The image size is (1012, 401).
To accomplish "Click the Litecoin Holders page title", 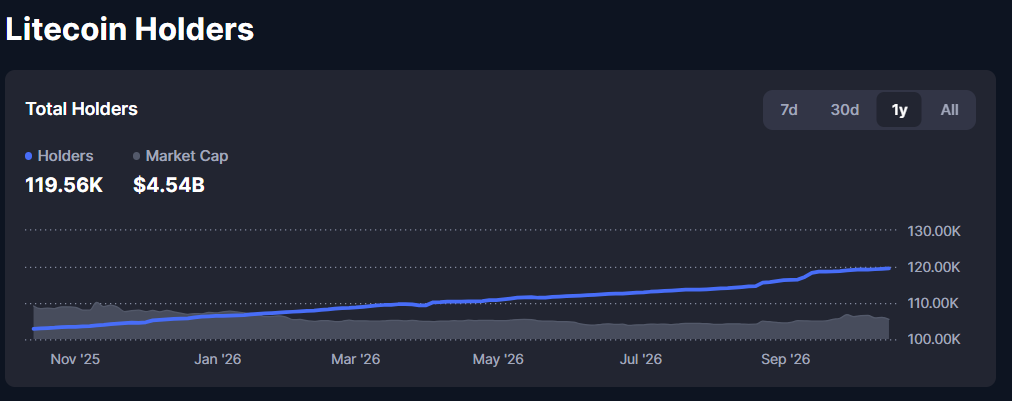I will 130,29.
